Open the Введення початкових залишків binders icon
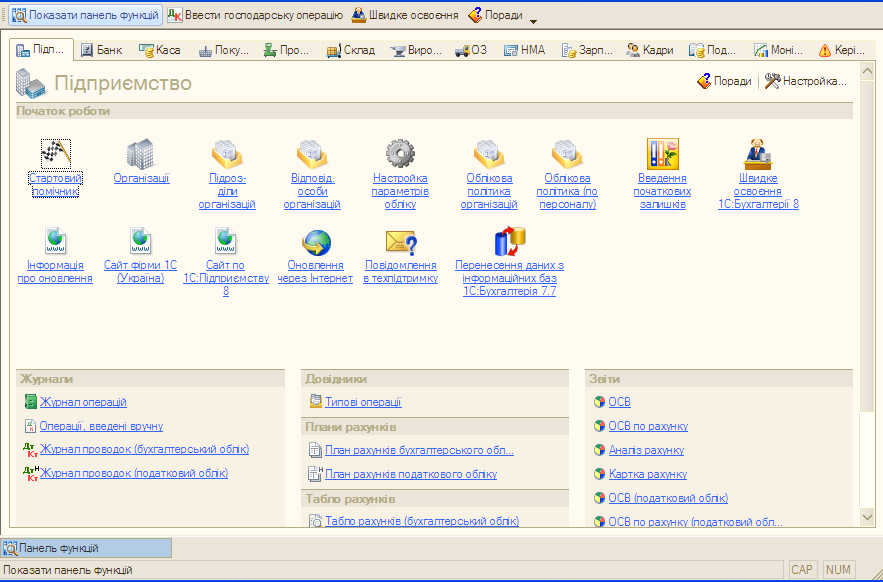The height and width of the screenshot is (582, 883). (662, 154)
